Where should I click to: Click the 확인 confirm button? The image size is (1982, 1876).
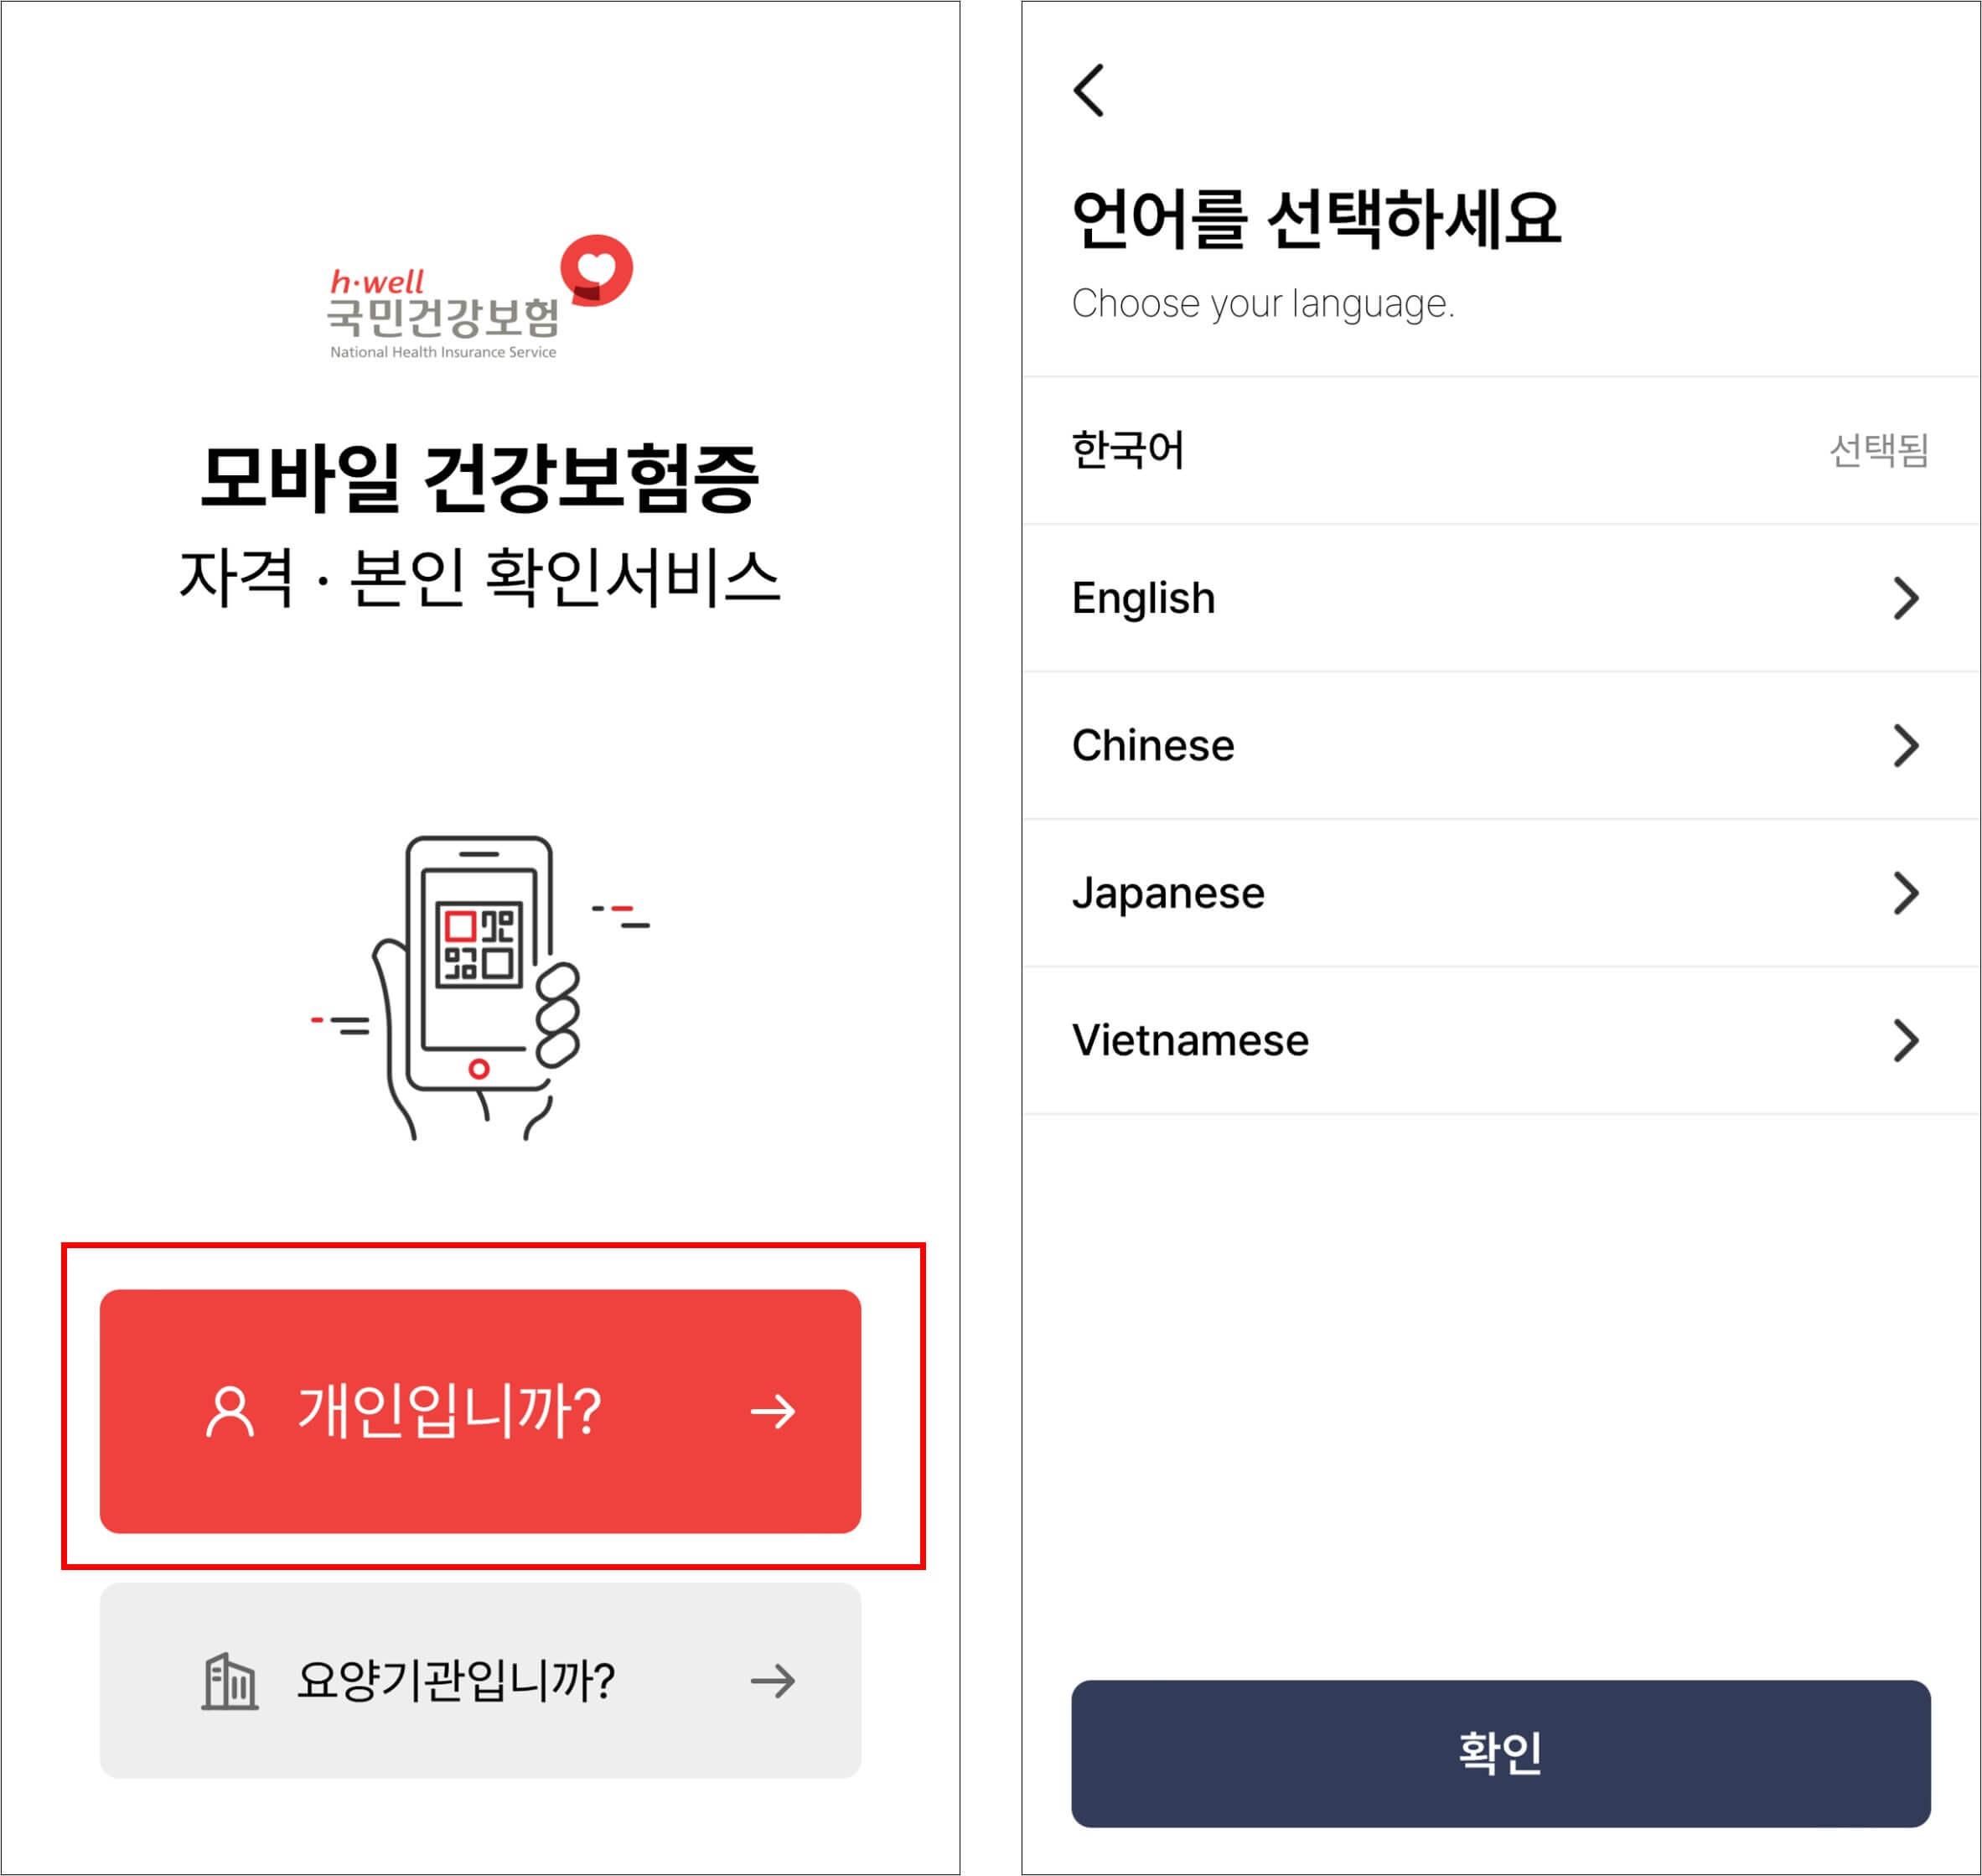pyautogui.click(x=1501, y=1753)
